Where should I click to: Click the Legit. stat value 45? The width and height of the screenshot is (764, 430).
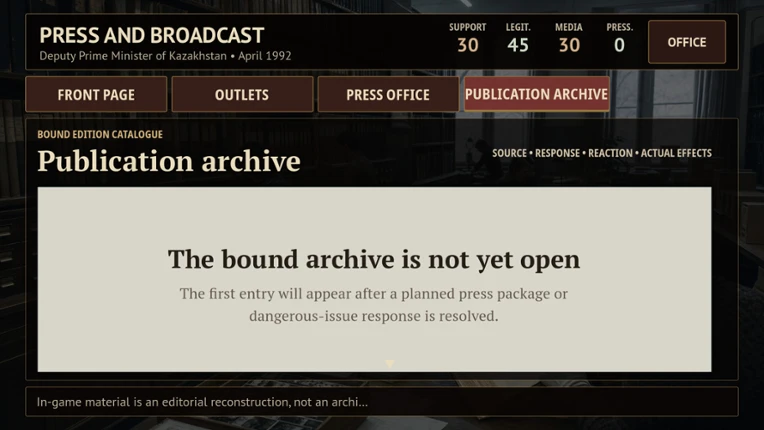[x=518, y=45]
